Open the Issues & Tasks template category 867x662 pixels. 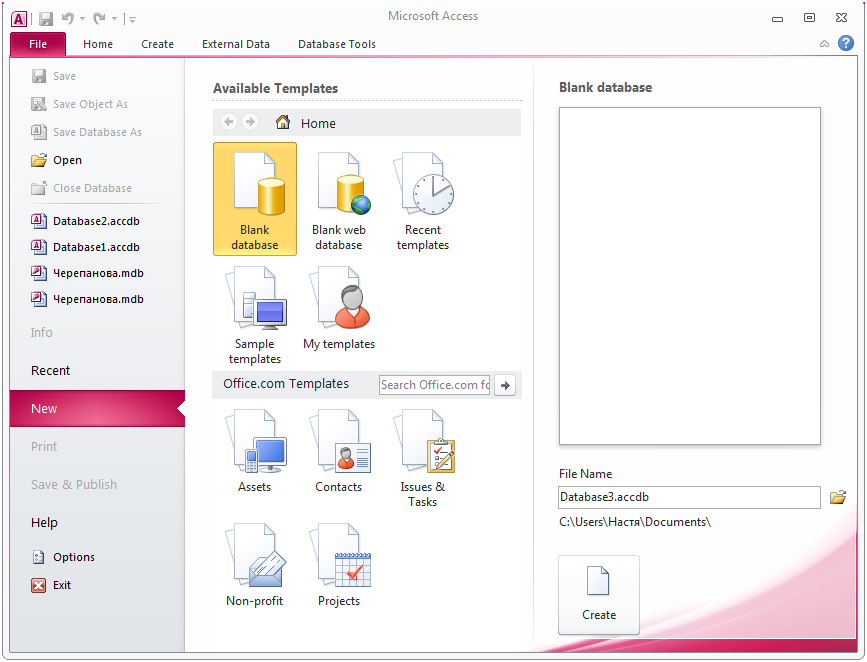(423, 458)
